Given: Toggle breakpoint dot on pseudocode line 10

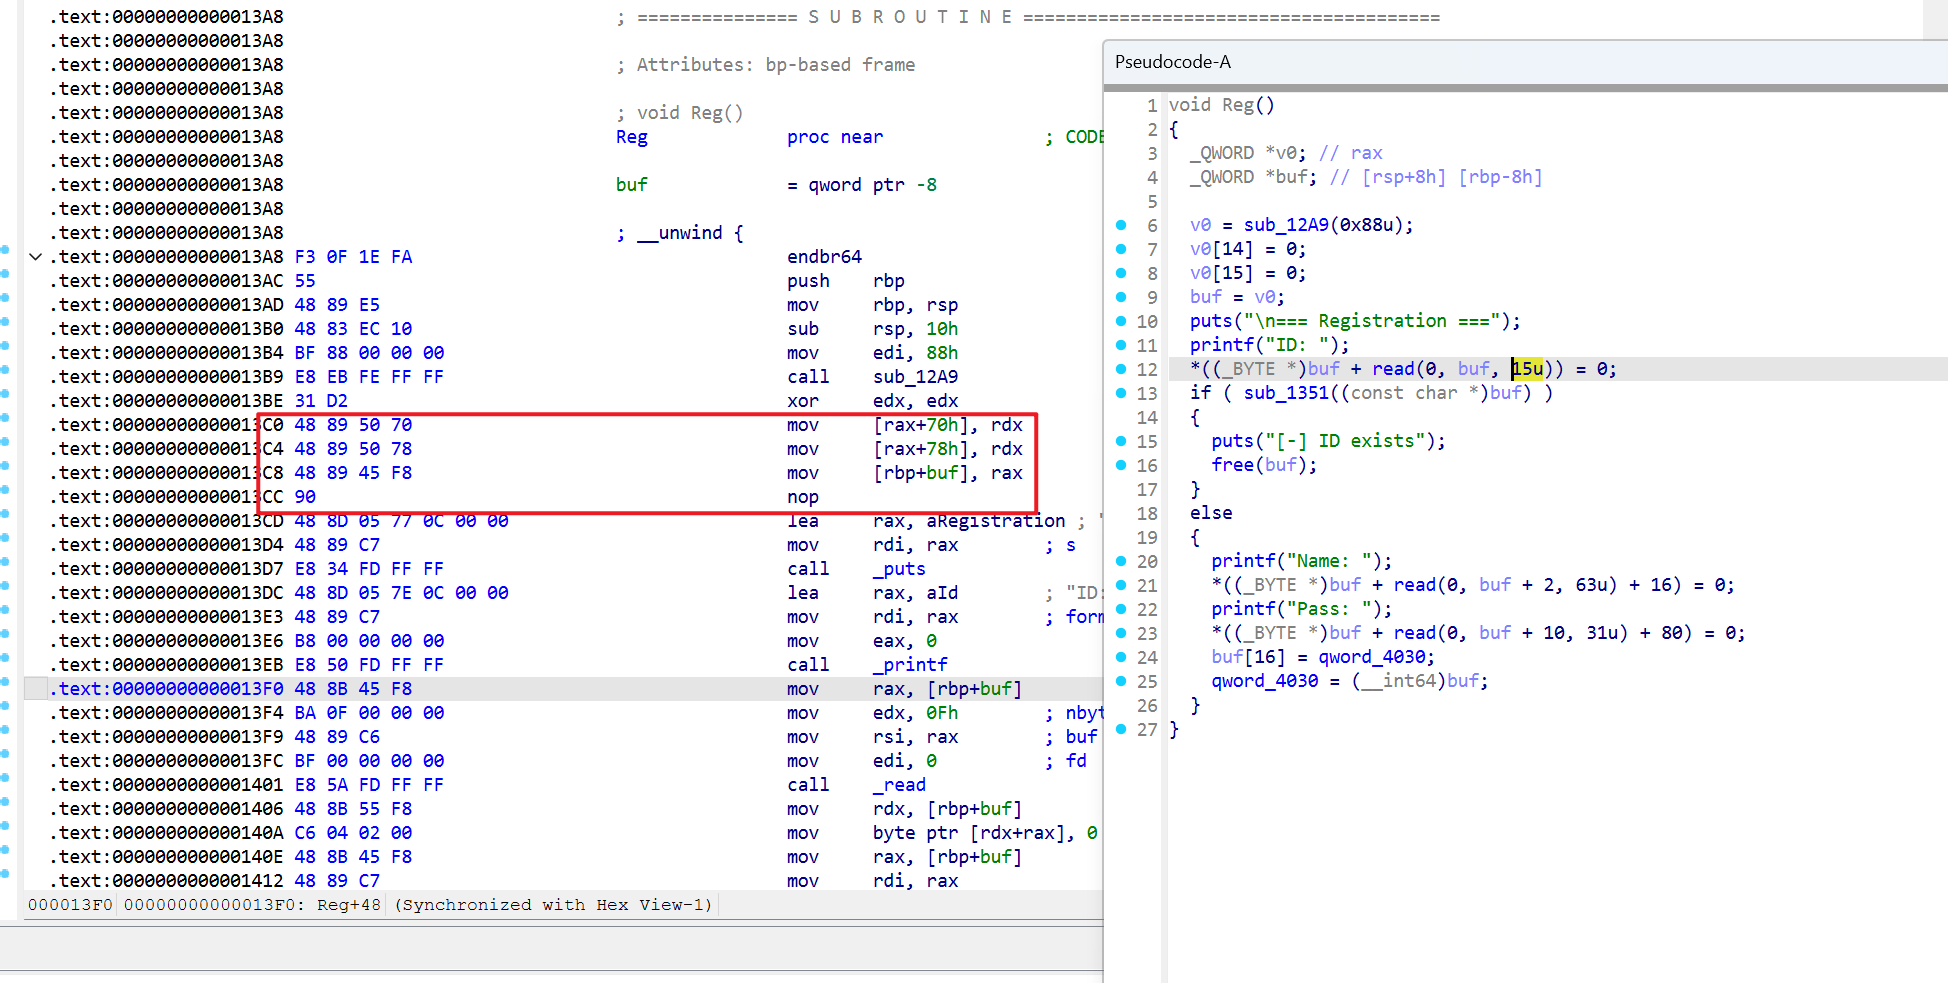Looking at the screenshot, I should 1121,321.
